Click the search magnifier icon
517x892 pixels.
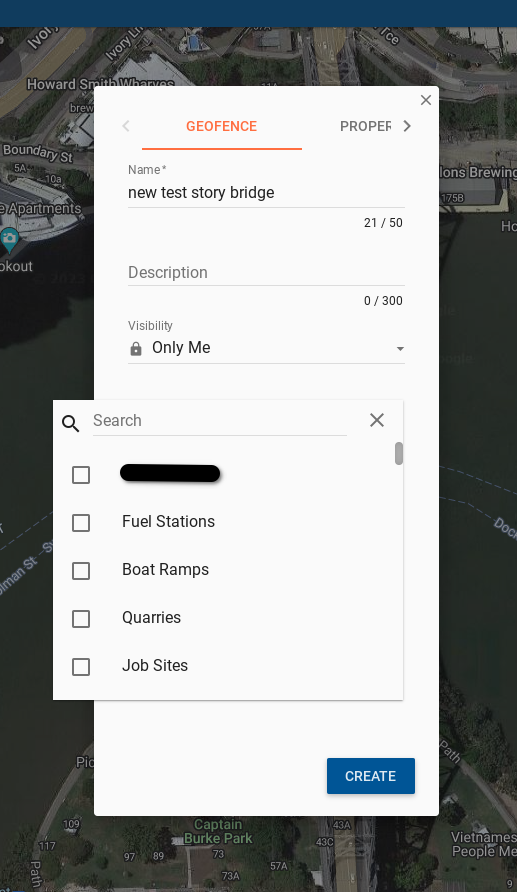pyautogui.click(x=71, y=423)
